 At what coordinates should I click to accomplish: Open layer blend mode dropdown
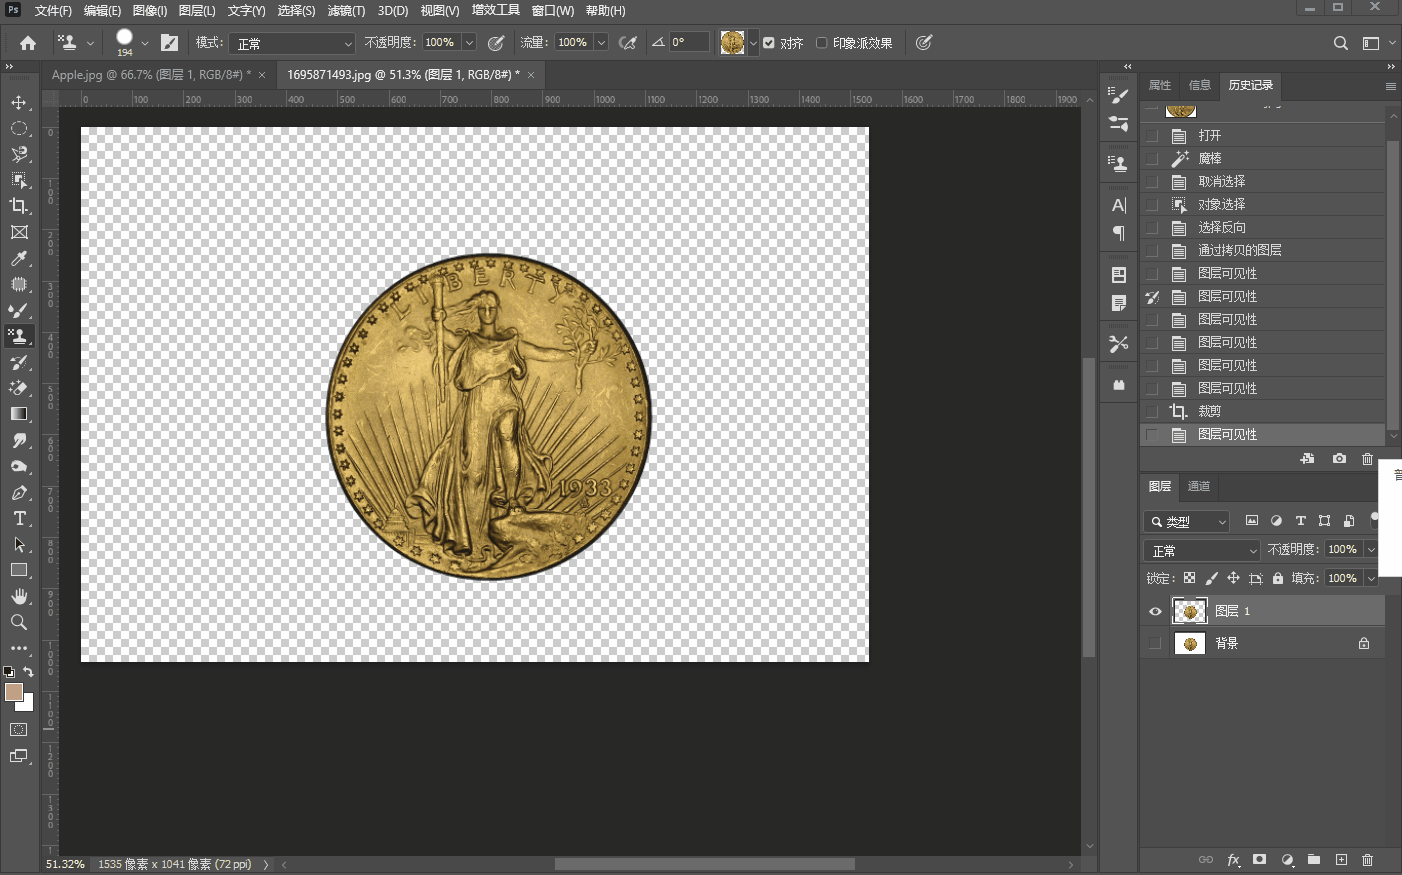click(x=1202, y=550)
